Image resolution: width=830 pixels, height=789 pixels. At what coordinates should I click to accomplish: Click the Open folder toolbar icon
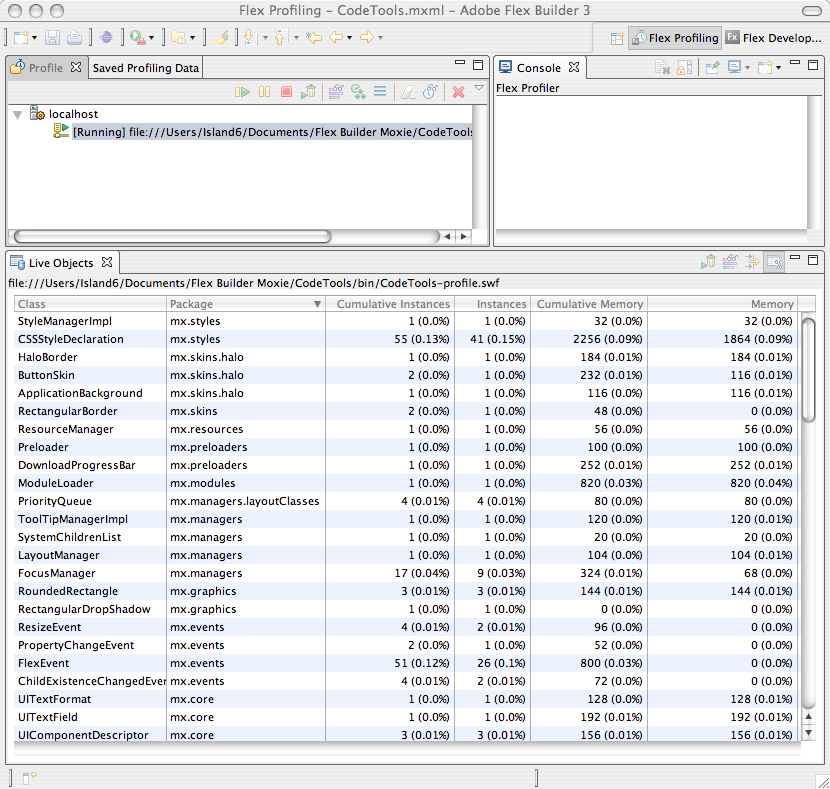tap(179, 38)
